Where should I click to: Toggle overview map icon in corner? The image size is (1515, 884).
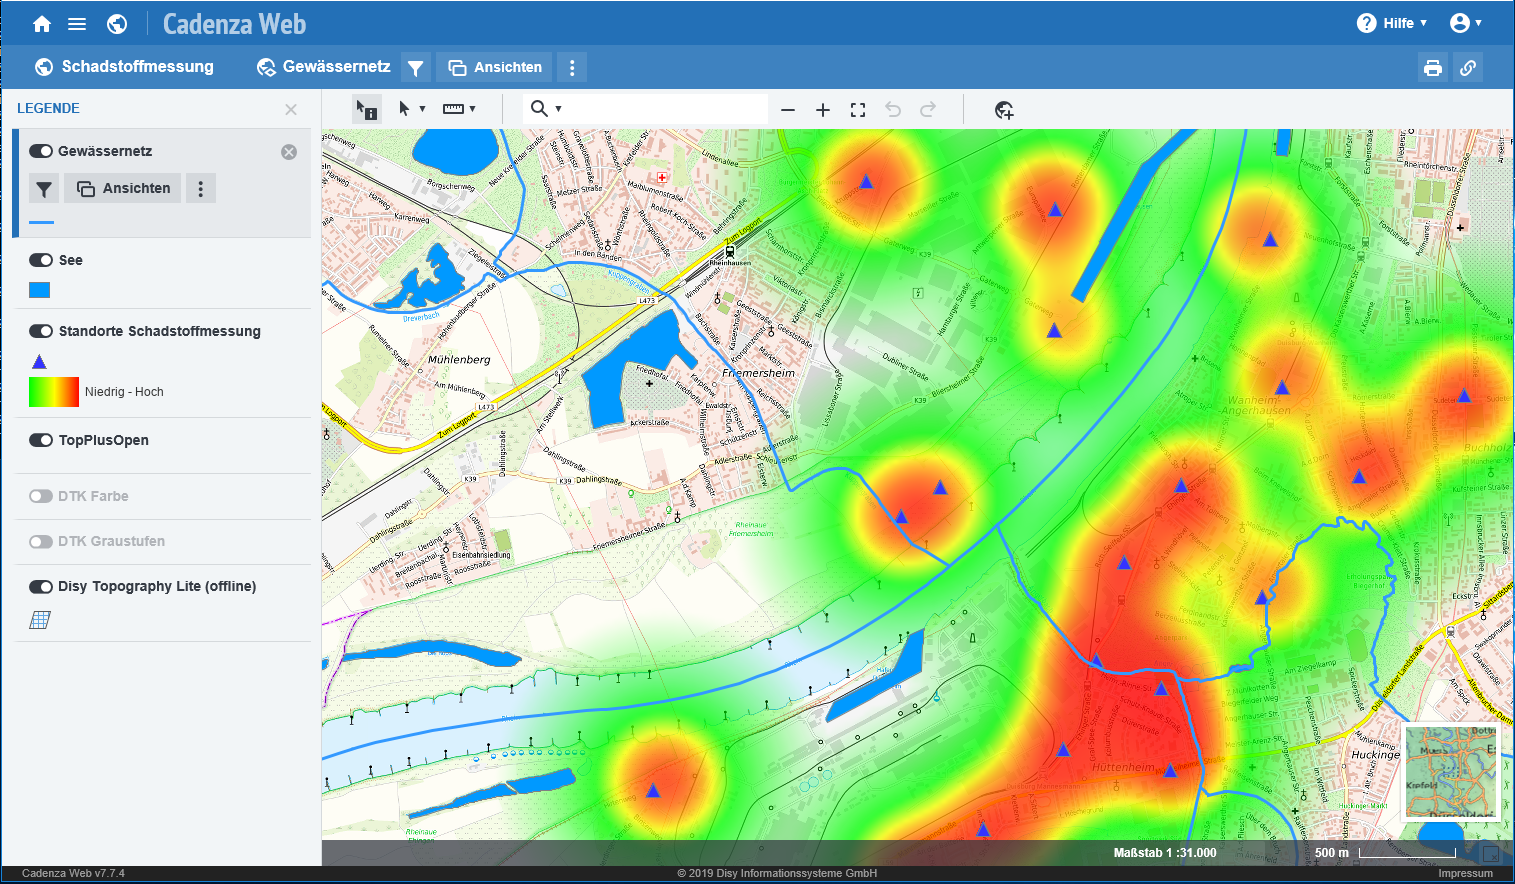pyautogui.click(x=1490, y=854)
